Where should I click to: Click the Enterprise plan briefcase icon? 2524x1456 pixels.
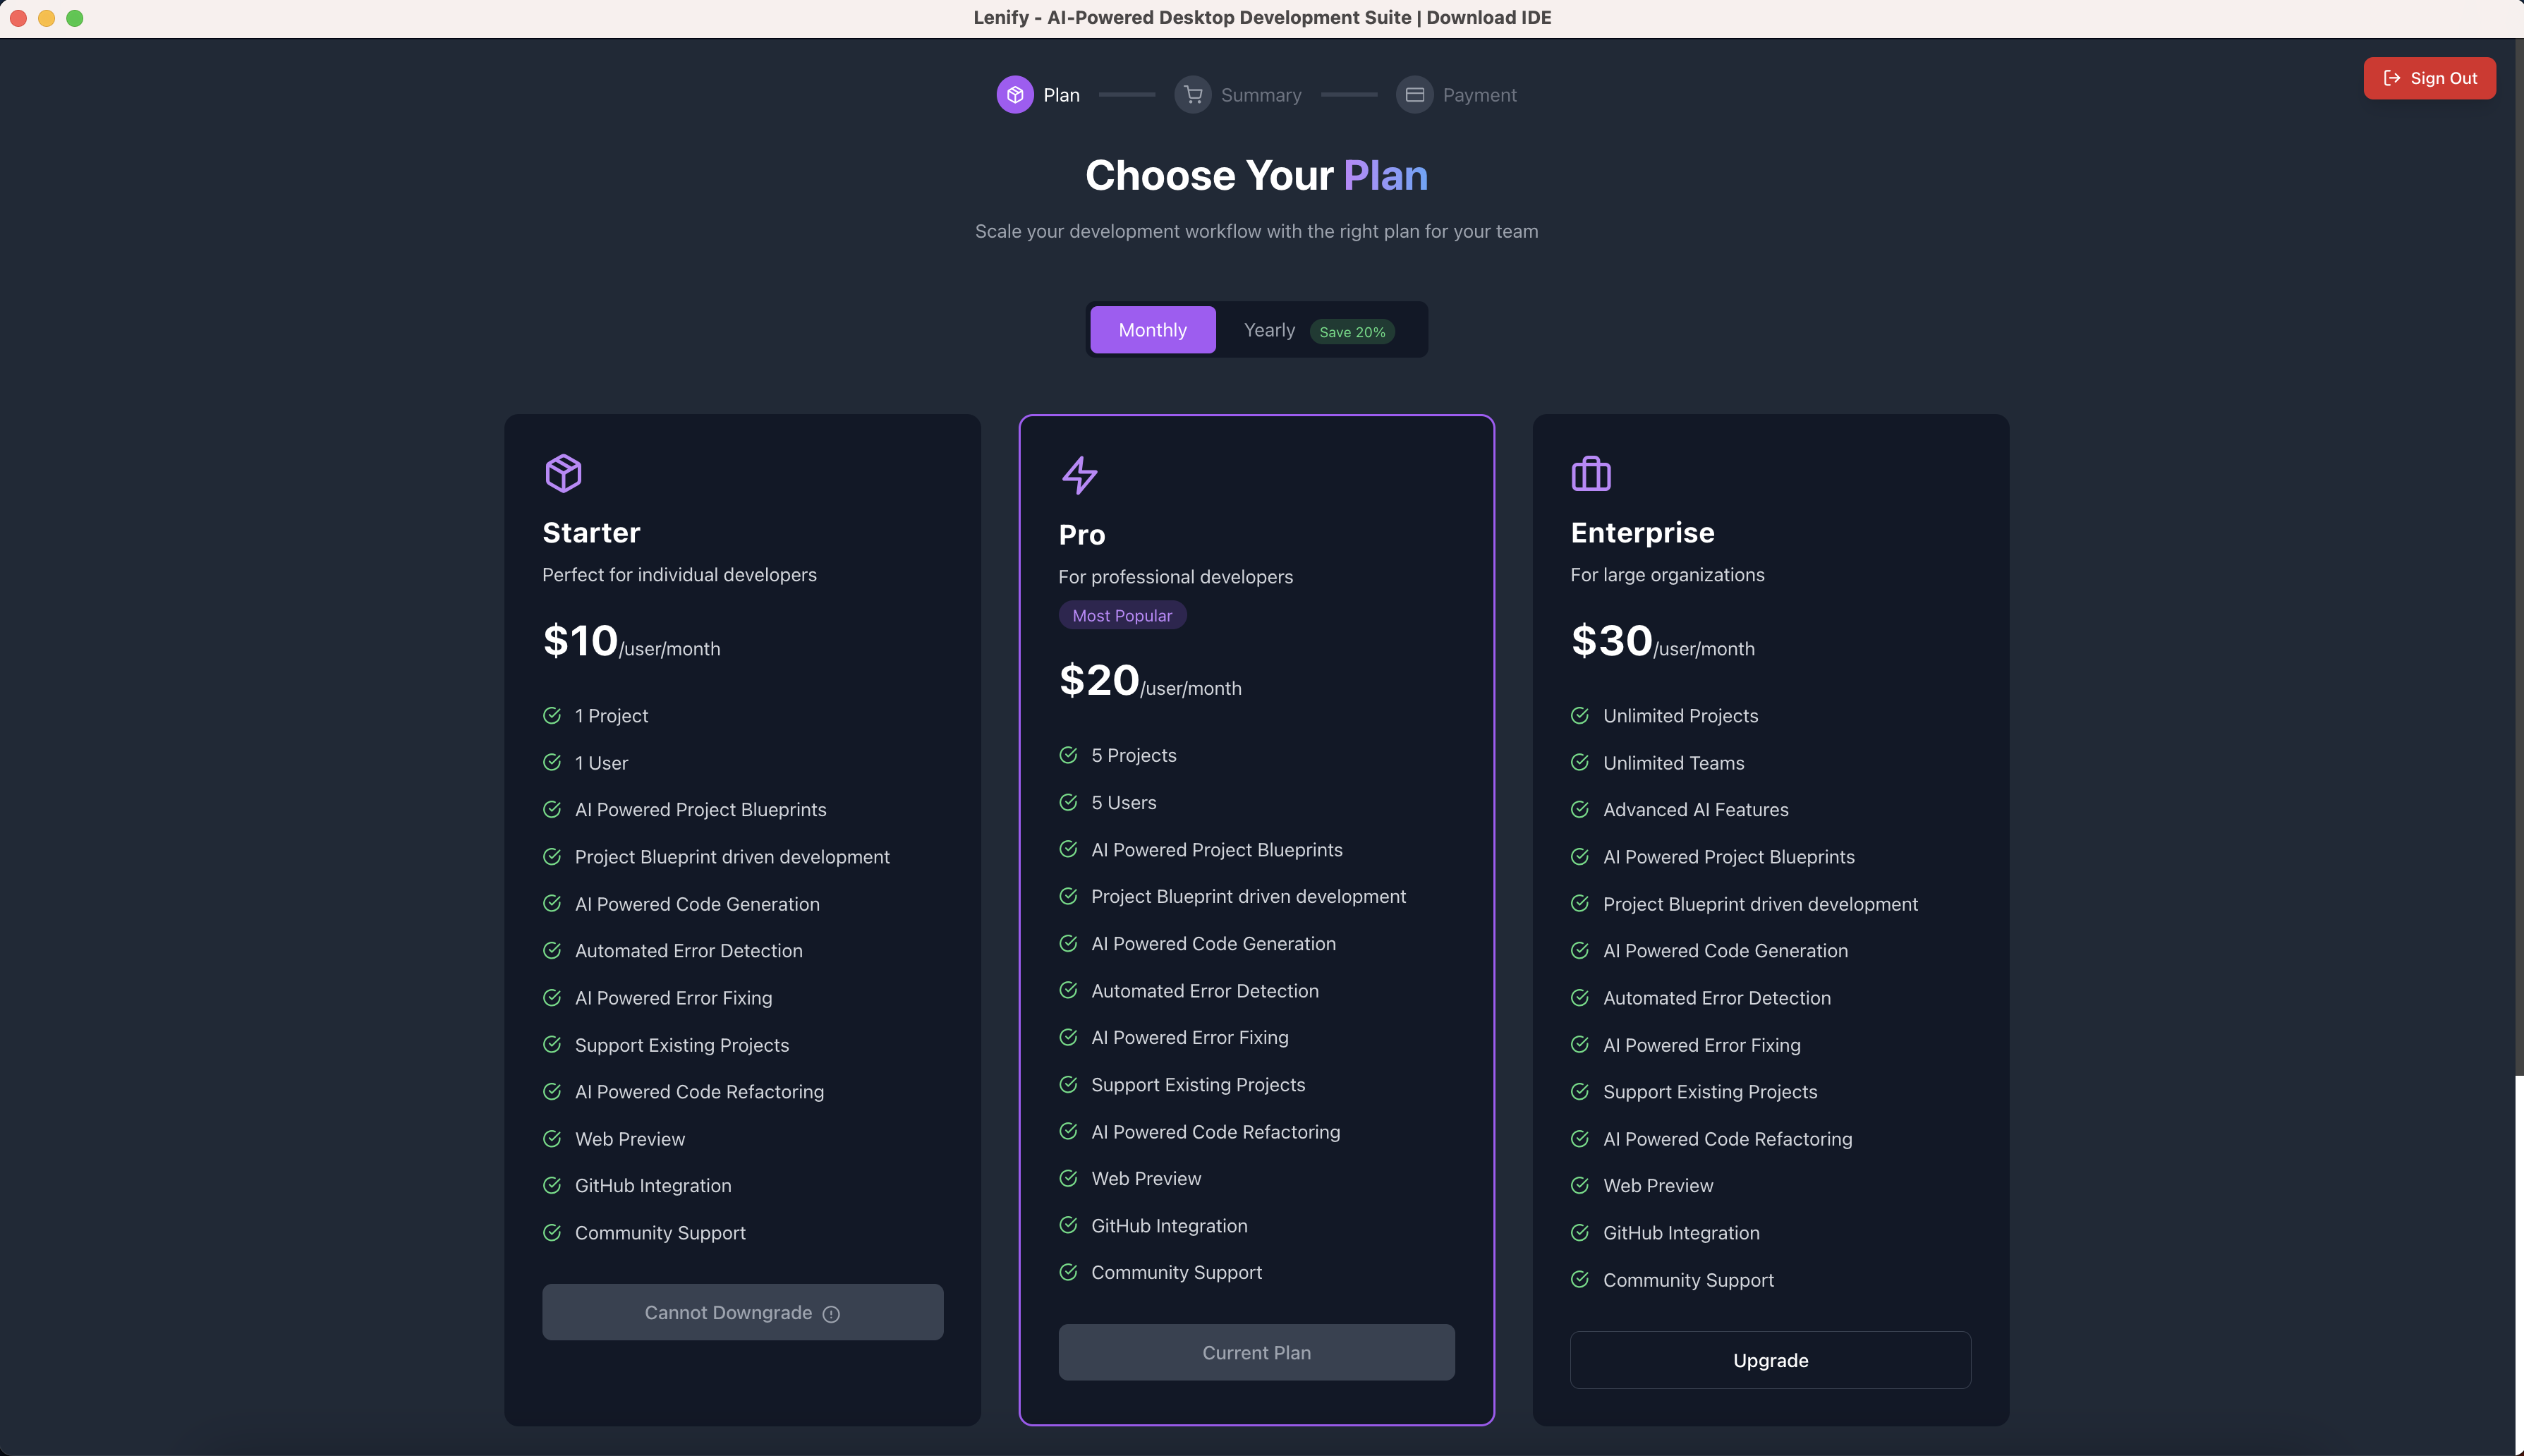coord(1589,475)
